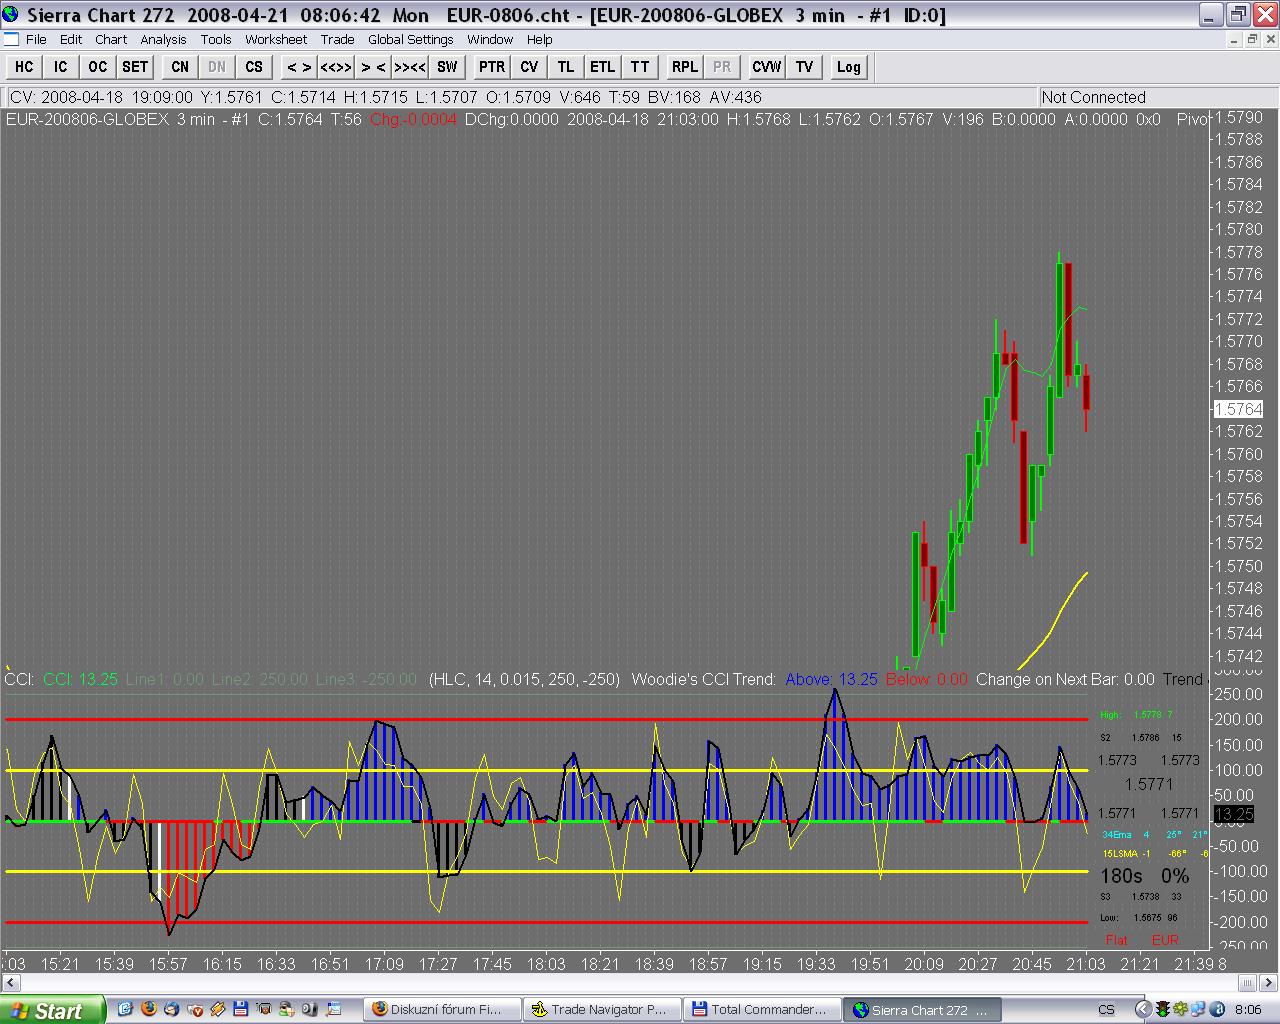Click the SW toolbar button

click(x=447, y=67)
